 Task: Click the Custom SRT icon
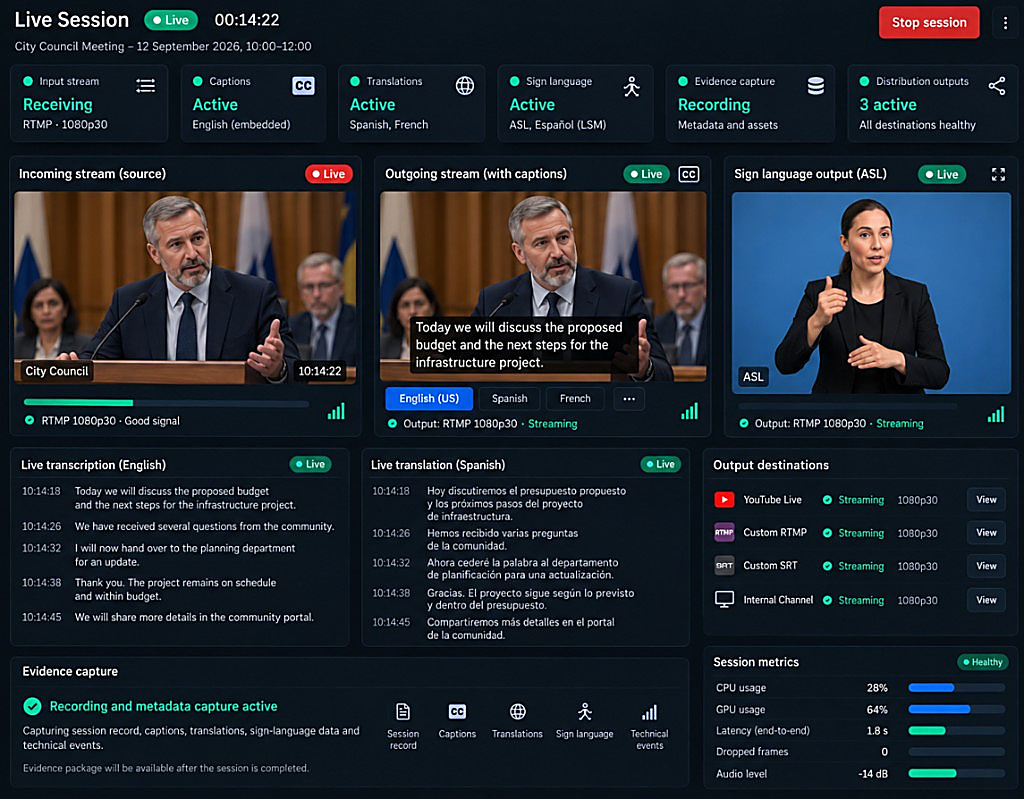(724, 566)
